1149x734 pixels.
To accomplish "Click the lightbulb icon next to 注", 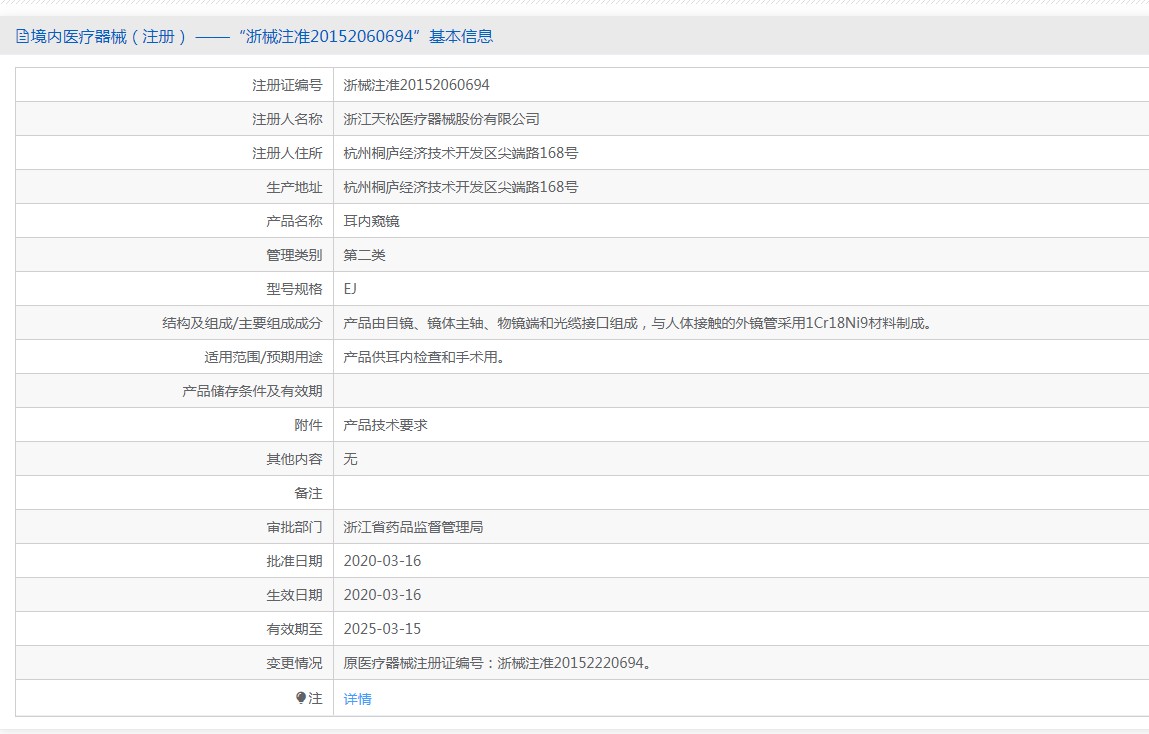I will 300,697.
